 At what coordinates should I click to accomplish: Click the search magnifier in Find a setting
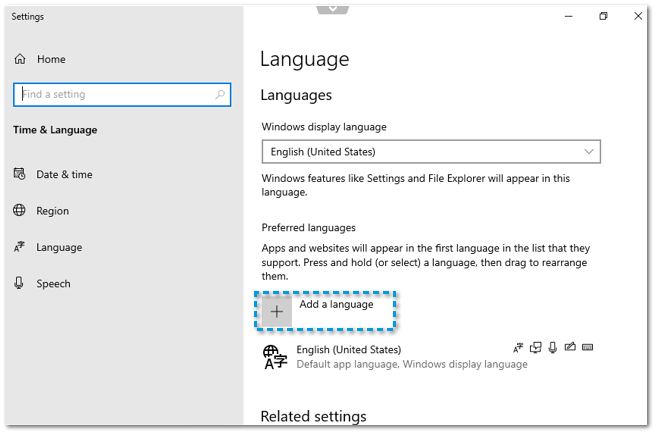[220, 94]
